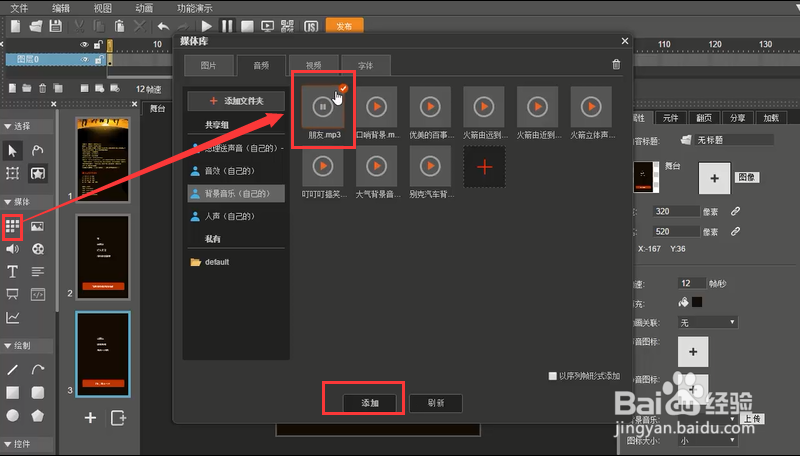Screen dimensions: 800x456
Task: Click the cut scissors icon
Action: click(79, 26)
